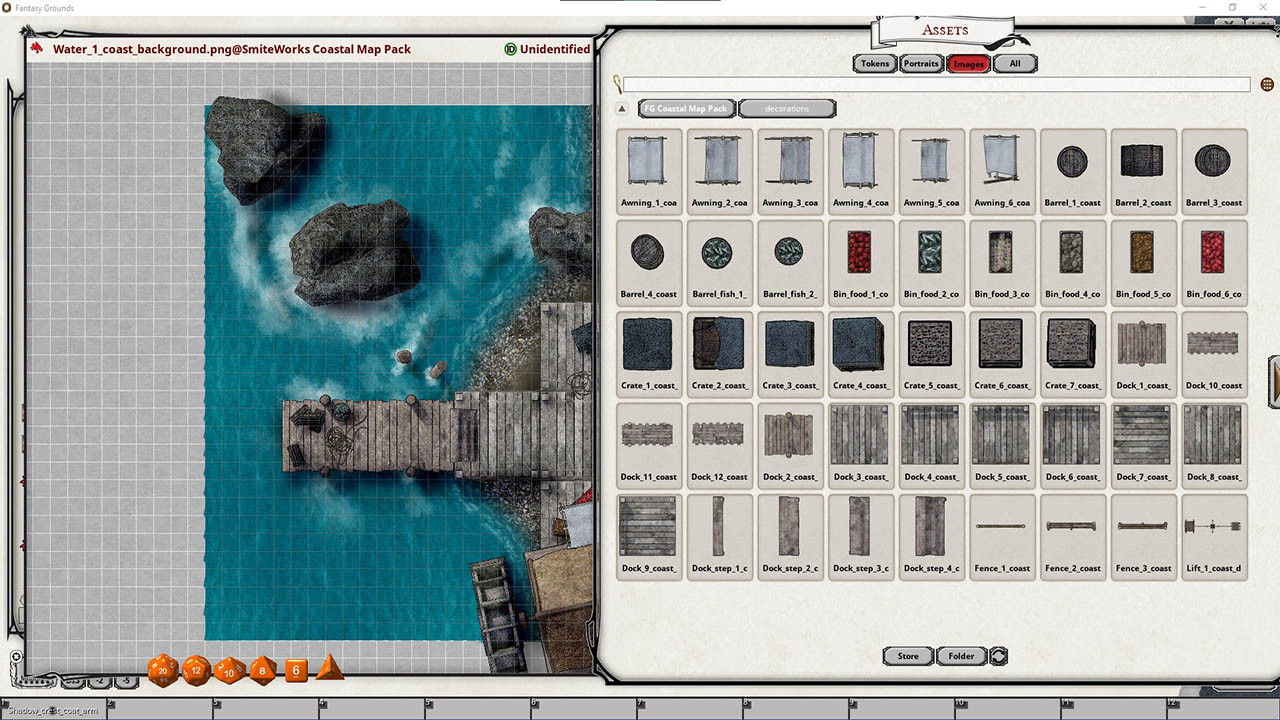
Task: Refresh assets with the circular arrows icon
Action: pyautogui.click(x=998, y=656)
